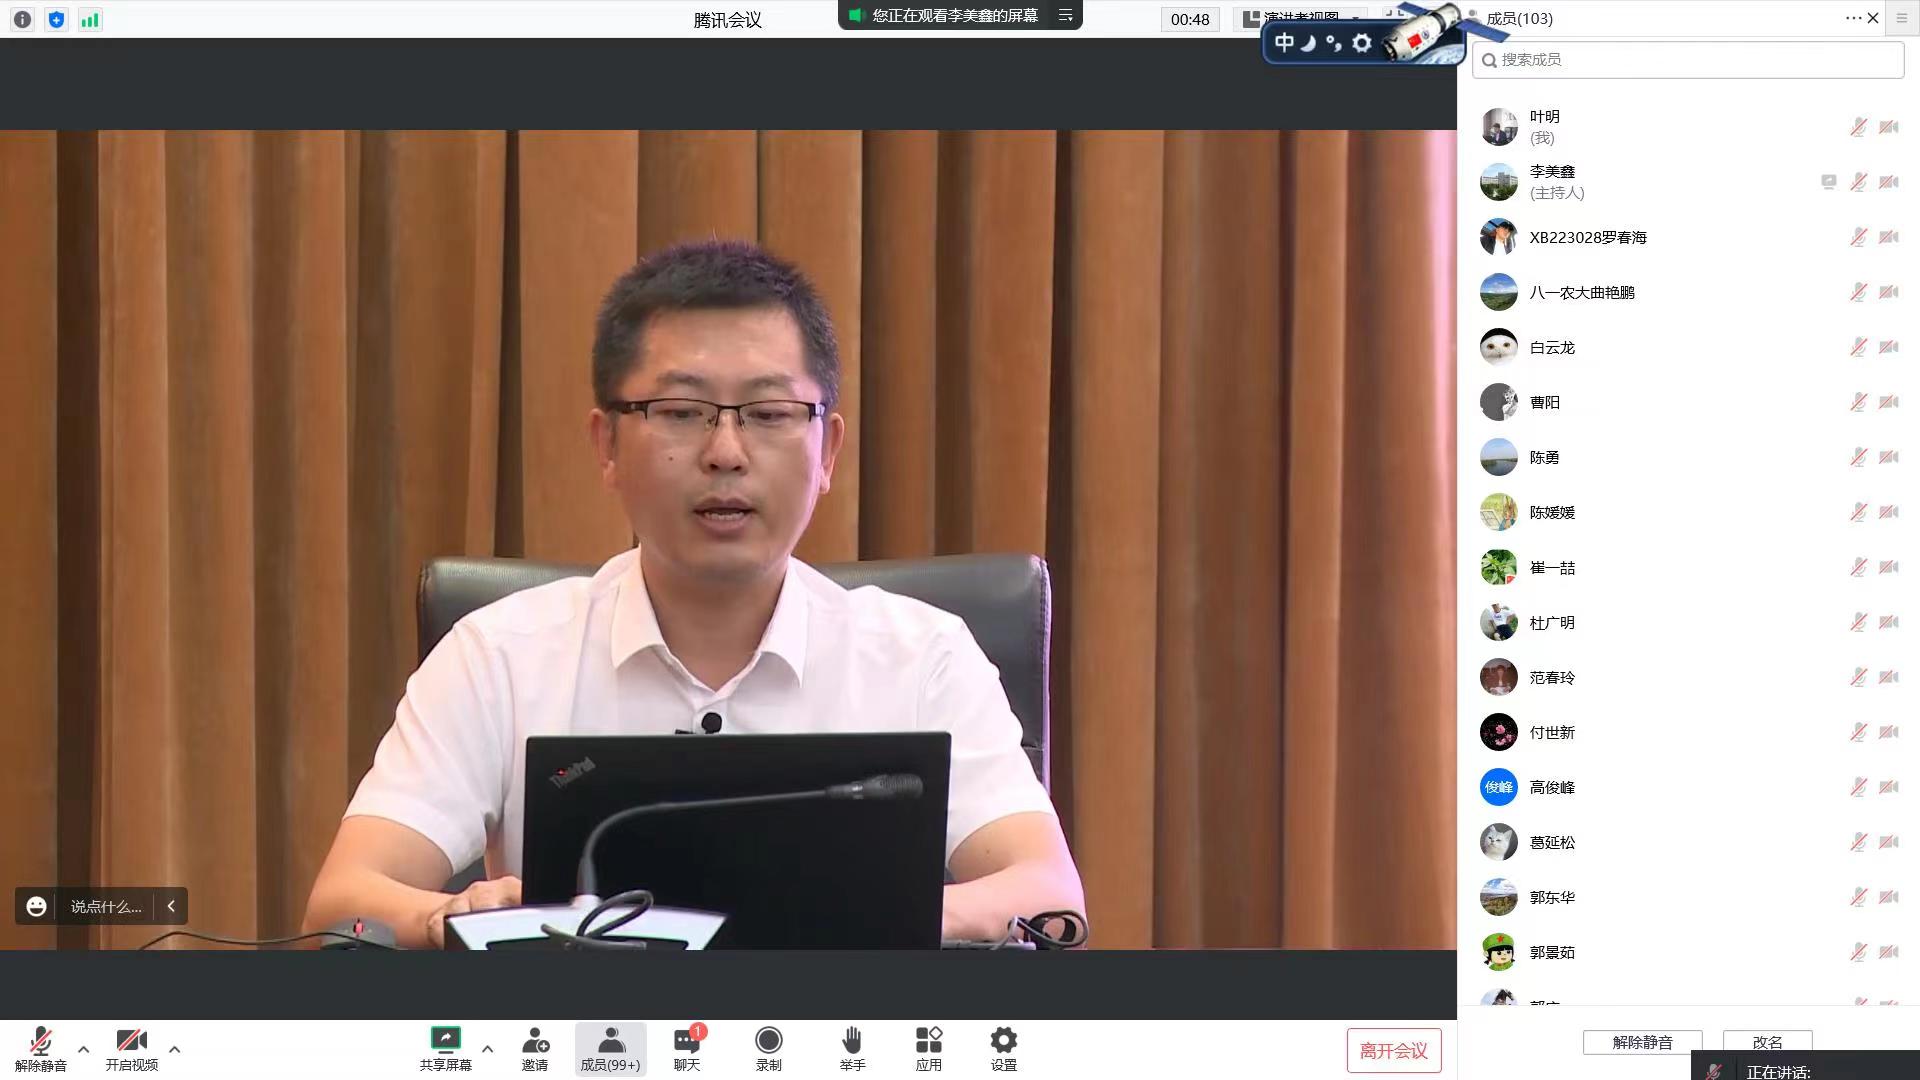1920x1080 pixels.
Task: Toggle camera icon for 陈勇 in member list
Action: click(1888, 457)
